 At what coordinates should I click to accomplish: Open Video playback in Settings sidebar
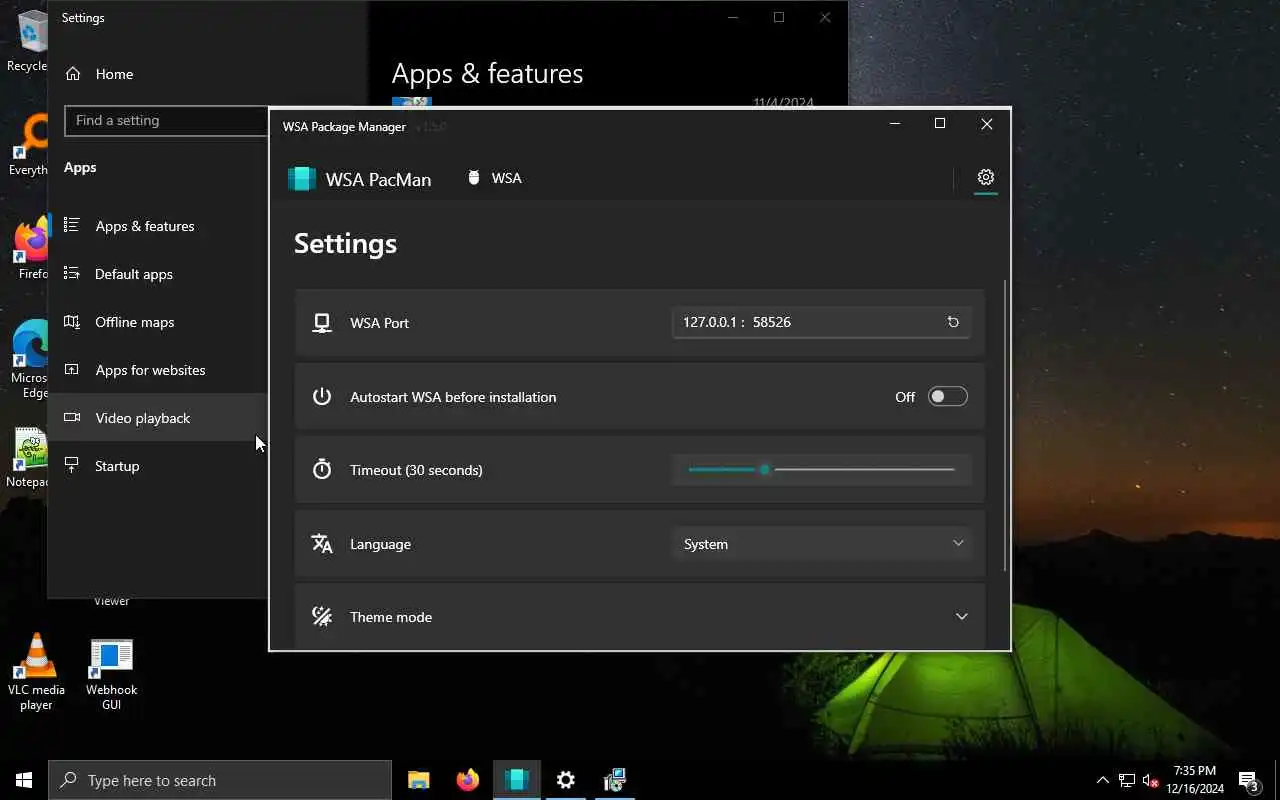(143, 418)
